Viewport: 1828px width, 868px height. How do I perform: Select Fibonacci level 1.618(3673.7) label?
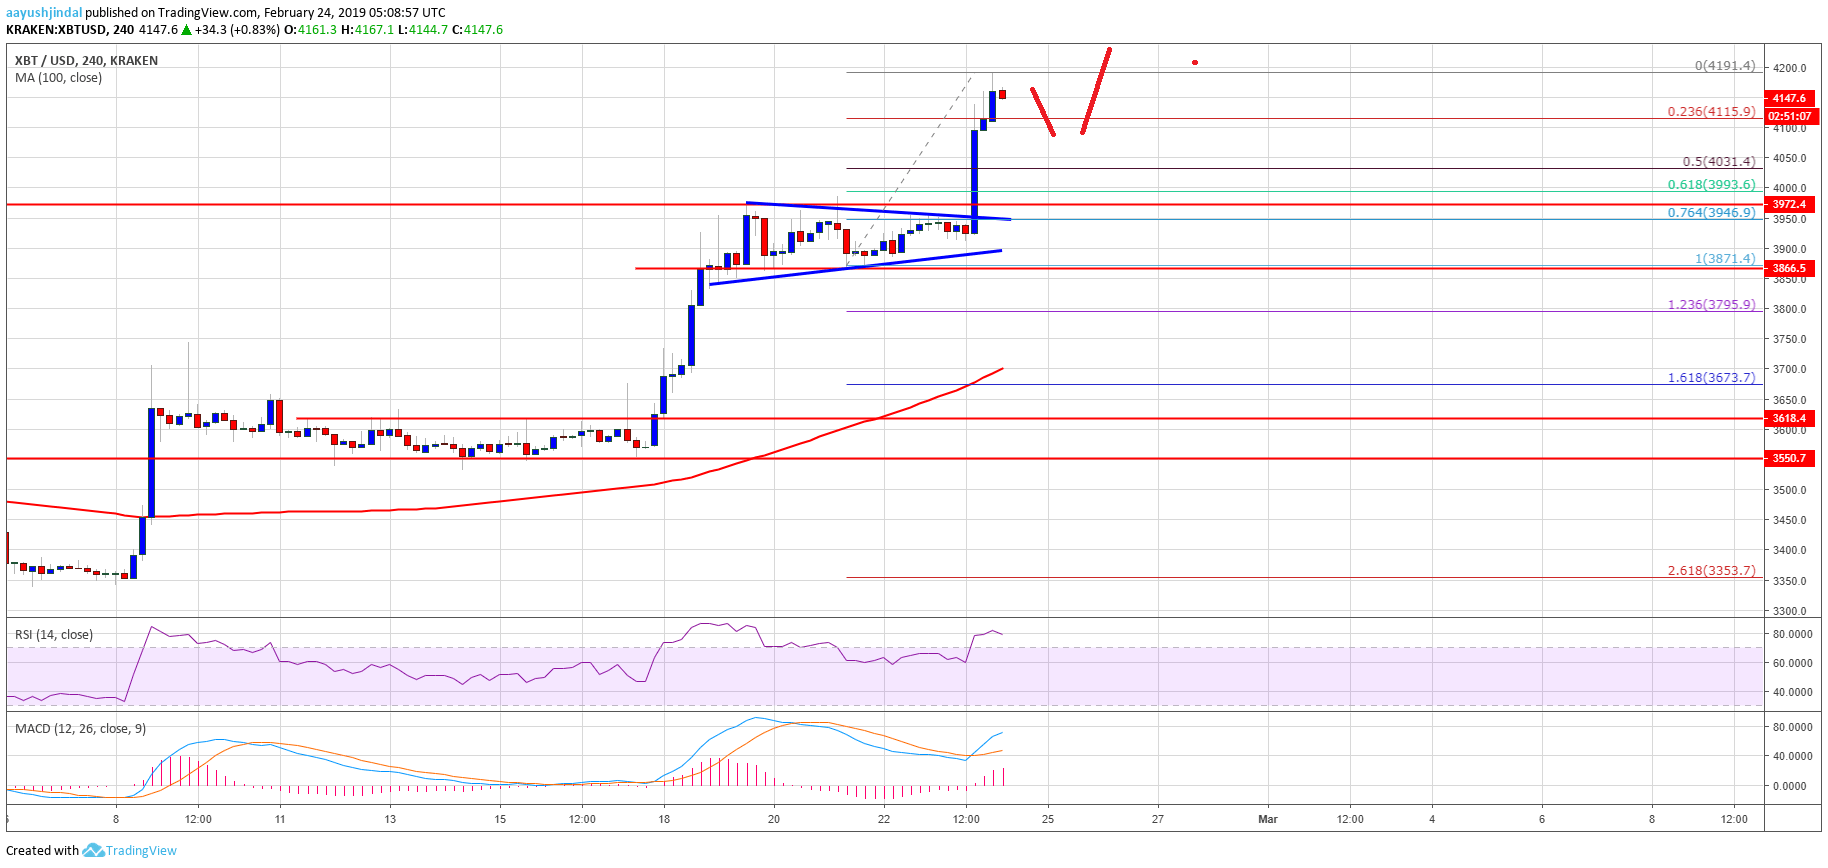pyautogui.click(x=1711, y=378)
